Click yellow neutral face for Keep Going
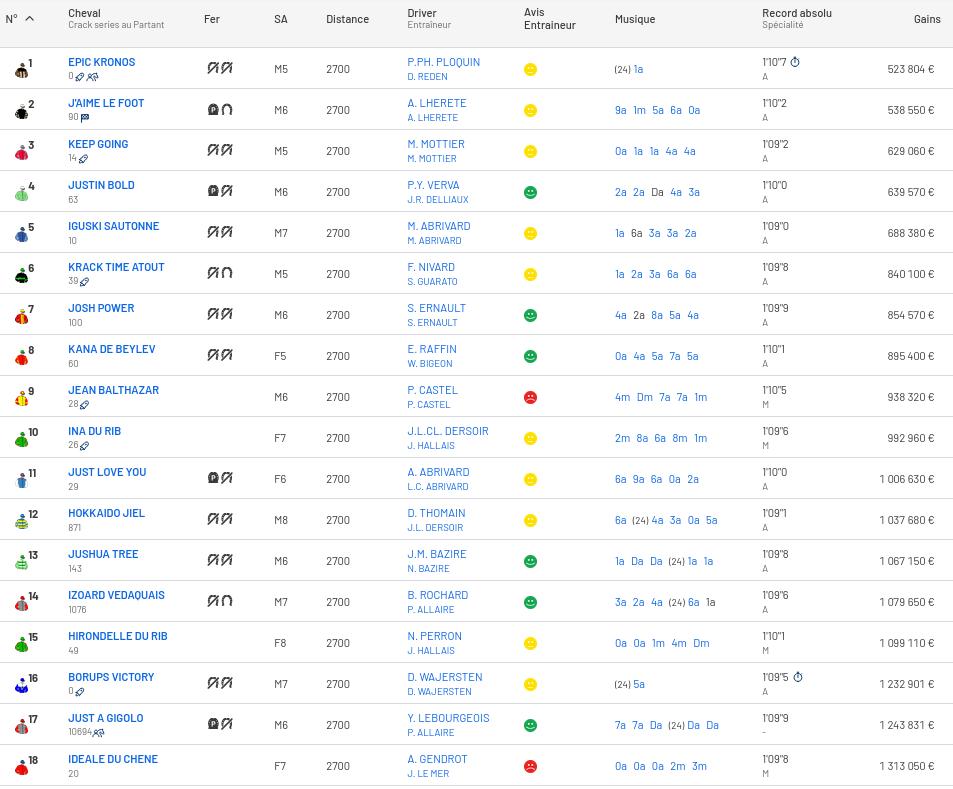953x789 pixels. [530, 151]
